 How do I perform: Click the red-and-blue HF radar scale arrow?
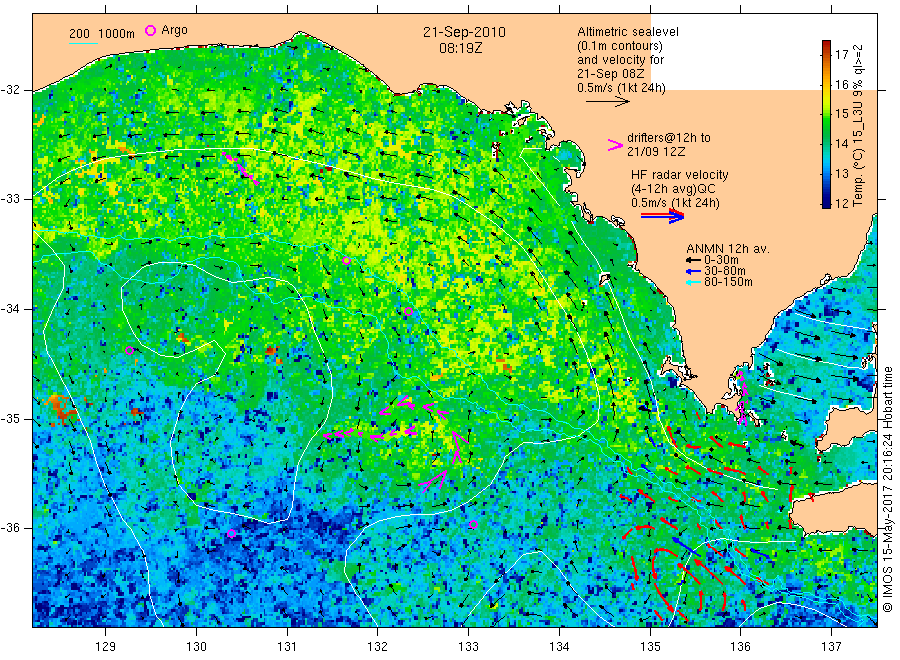point(662,216)
